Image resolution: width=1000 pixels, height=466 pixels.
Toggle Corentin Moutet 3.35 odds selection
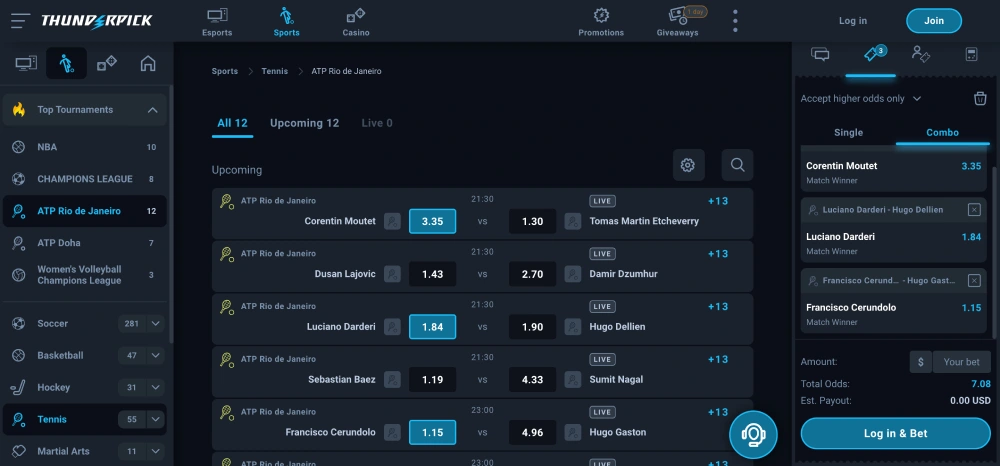coord(432,221)
